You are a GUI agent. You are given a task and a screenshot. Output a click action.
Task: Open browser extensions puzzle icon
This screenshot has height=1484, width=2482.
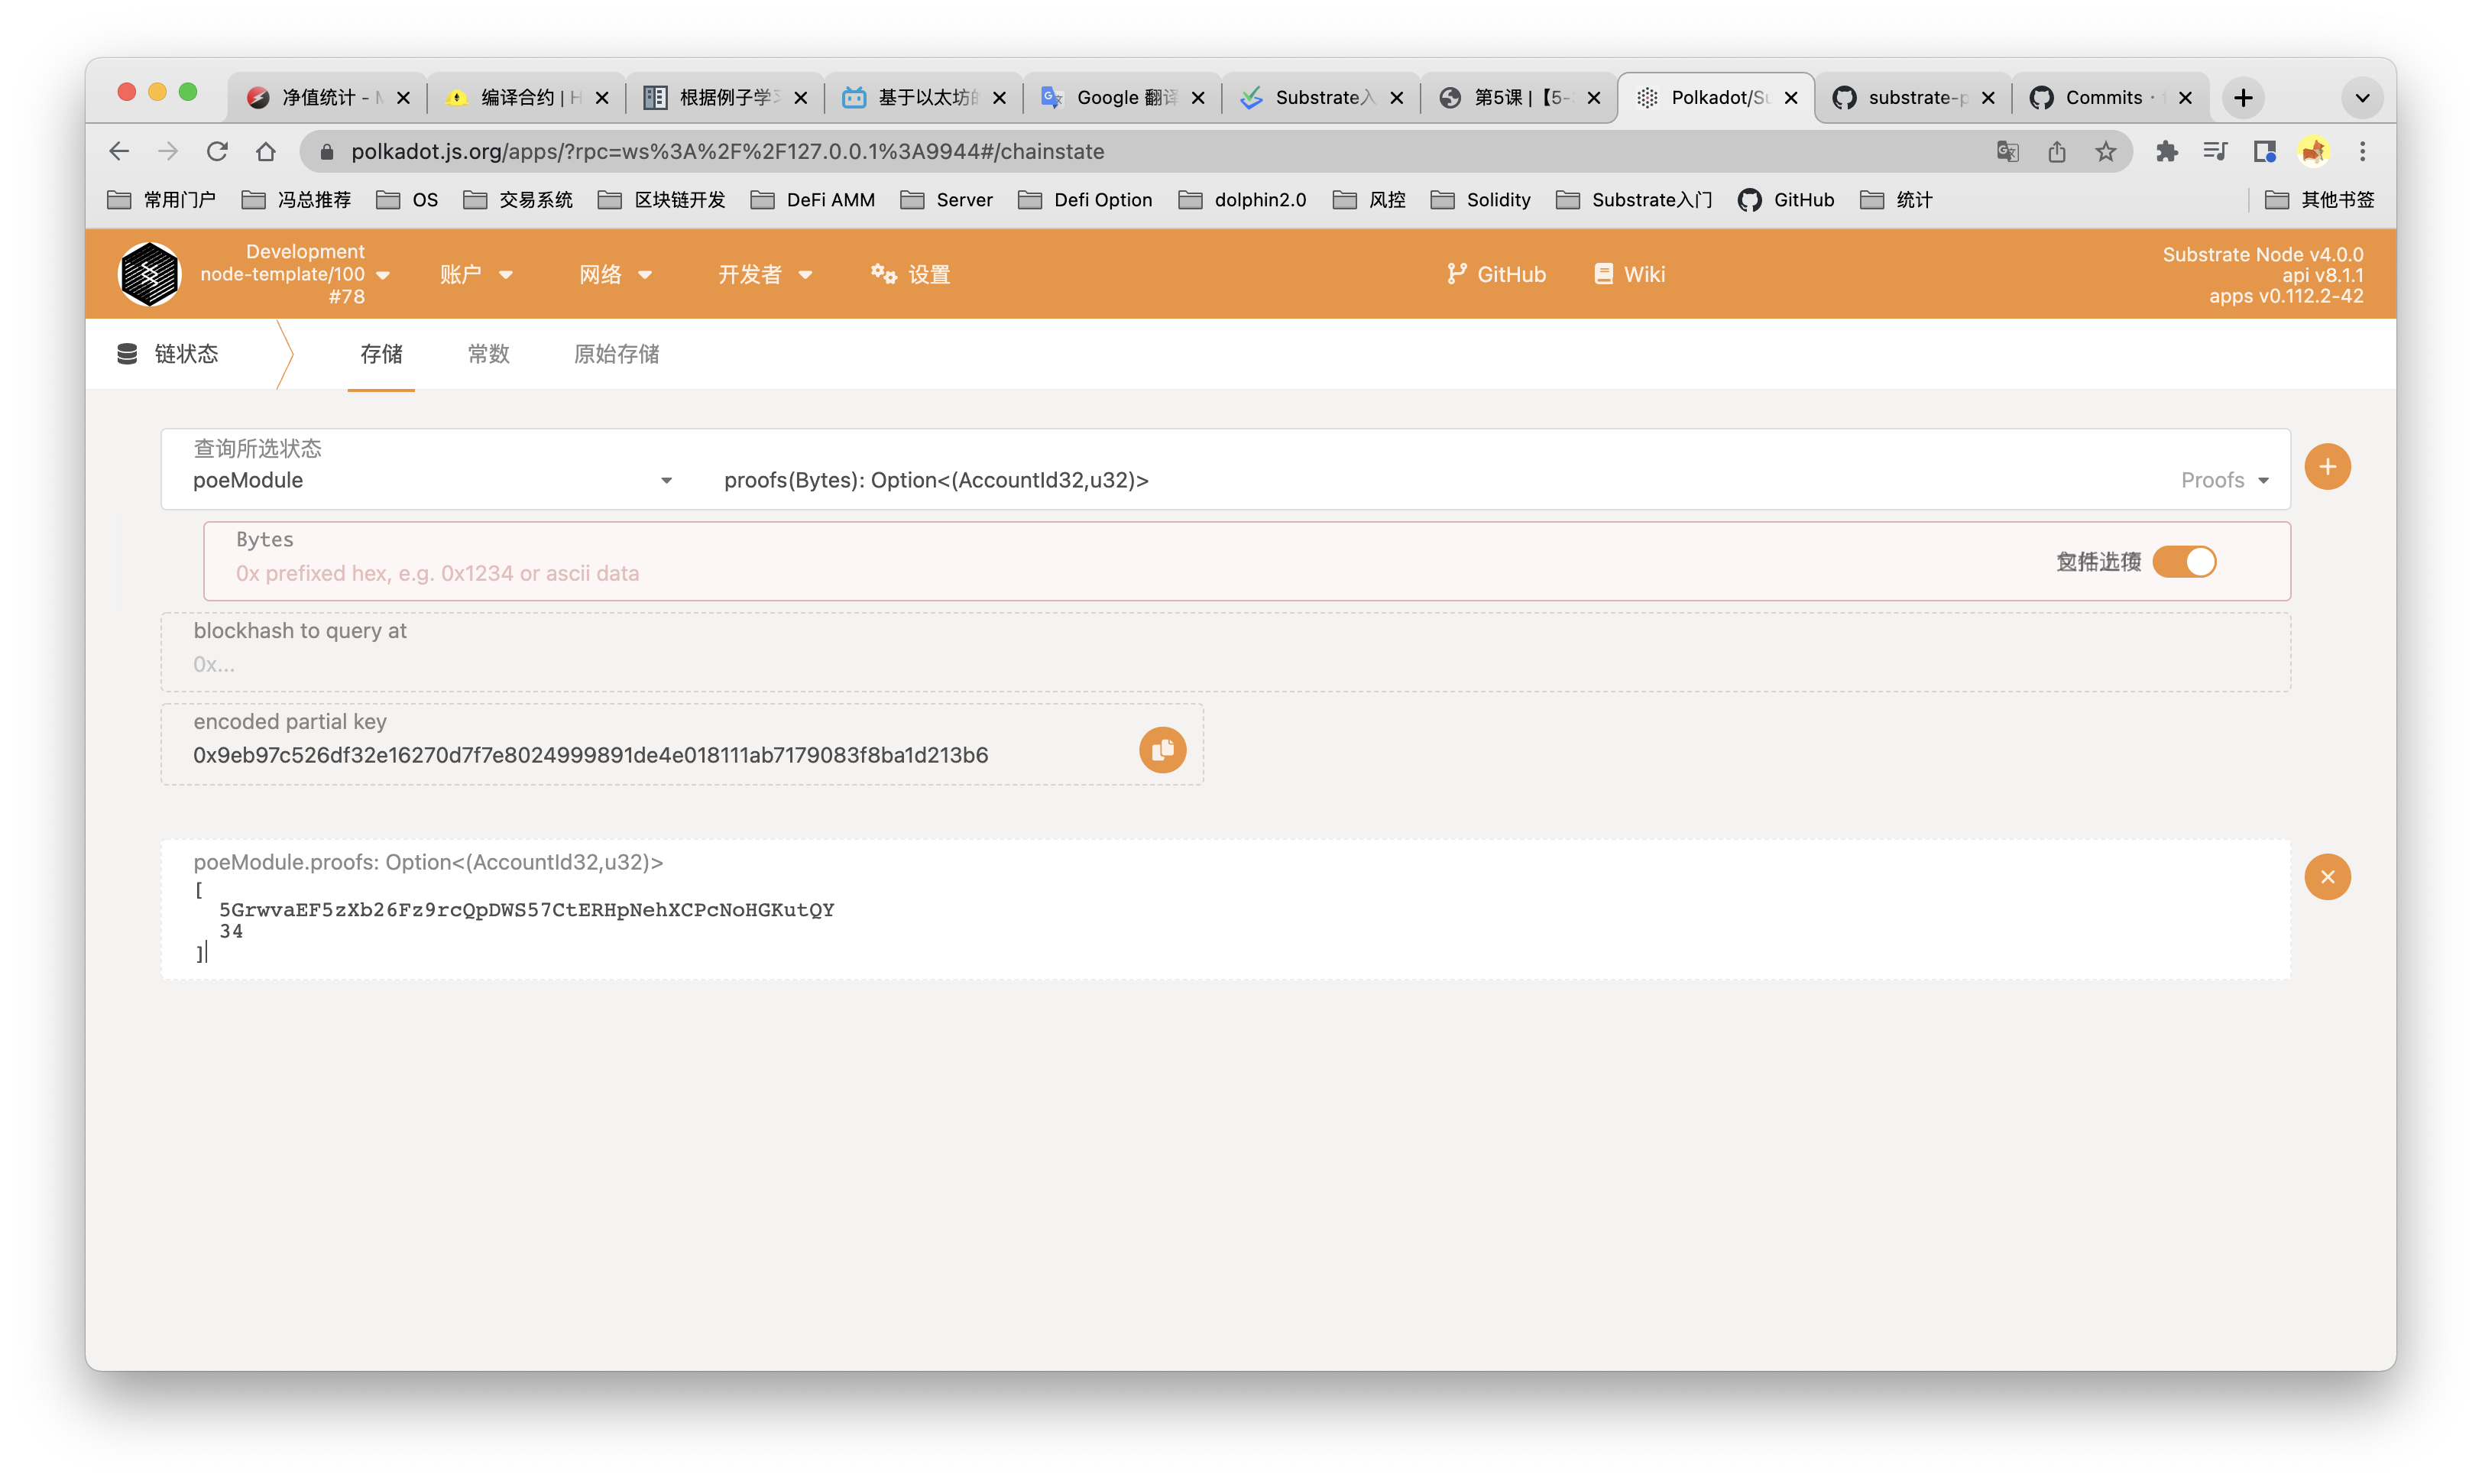pos(2166,152)
